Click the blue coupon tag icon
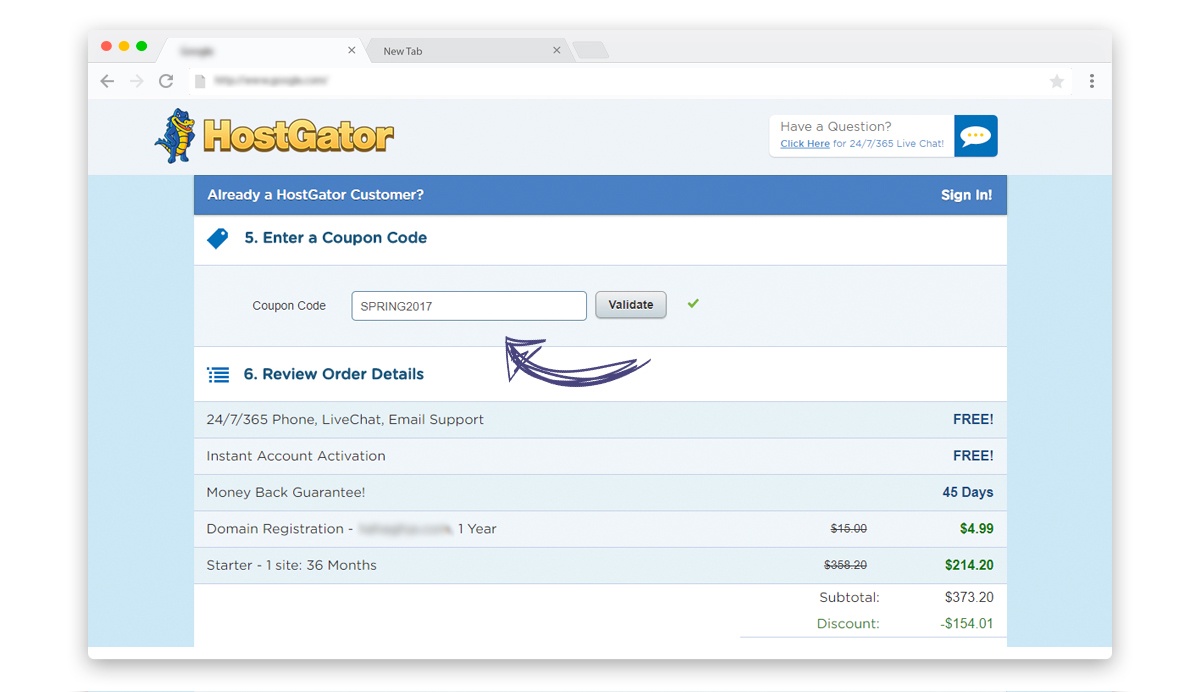The image size is (1200, 692). [217, 238]
